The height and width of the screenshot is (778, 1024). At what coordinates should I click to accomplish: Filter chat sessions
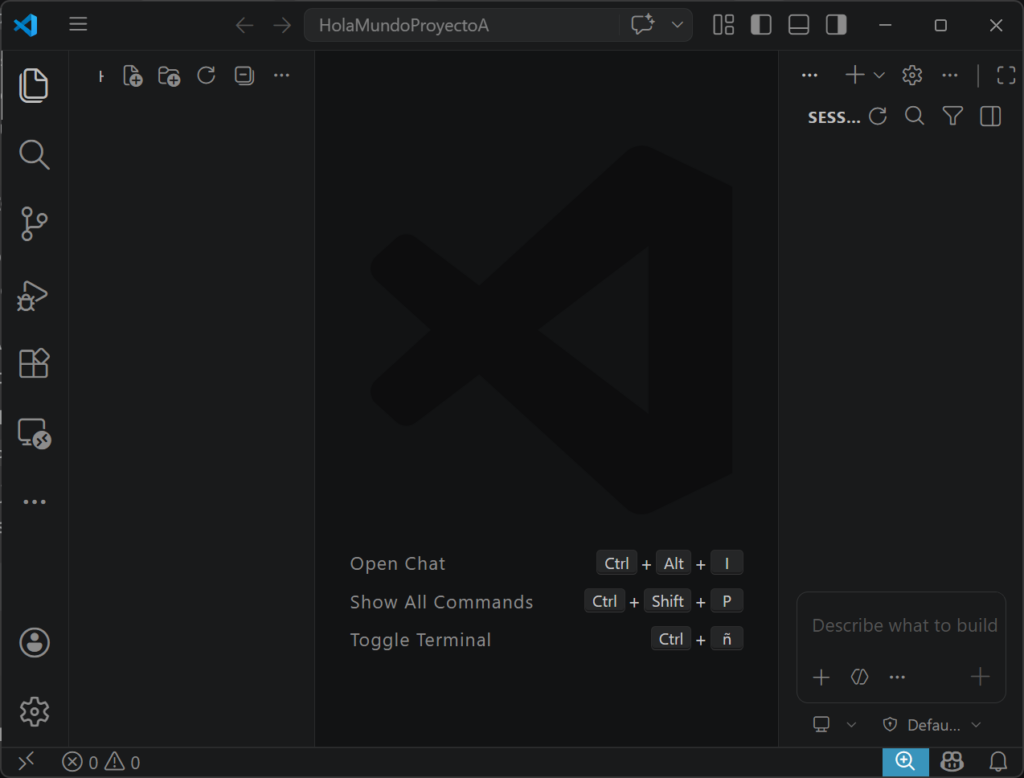953,116
